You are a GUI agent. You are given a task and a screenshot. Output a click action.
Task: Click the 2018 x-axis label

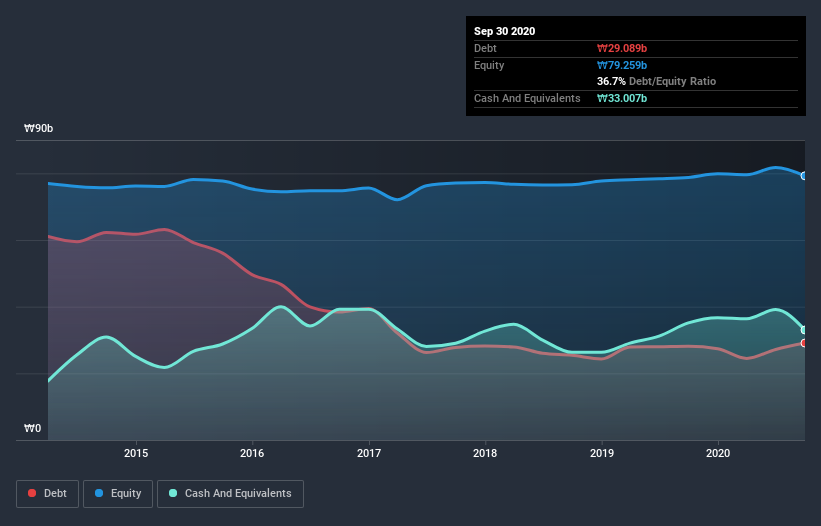[x=485, y=453]
